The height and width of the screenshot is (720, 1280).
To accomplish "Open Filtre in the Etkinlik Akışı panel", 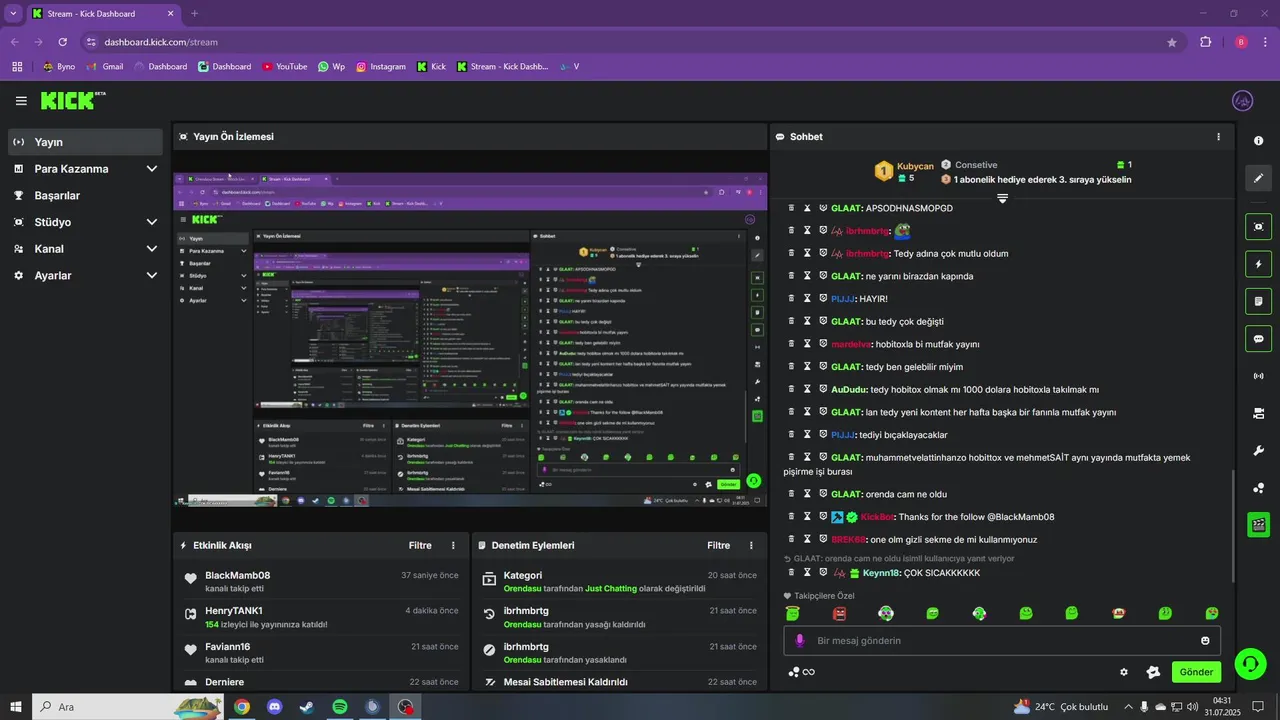I will click(x=420, y=545).
